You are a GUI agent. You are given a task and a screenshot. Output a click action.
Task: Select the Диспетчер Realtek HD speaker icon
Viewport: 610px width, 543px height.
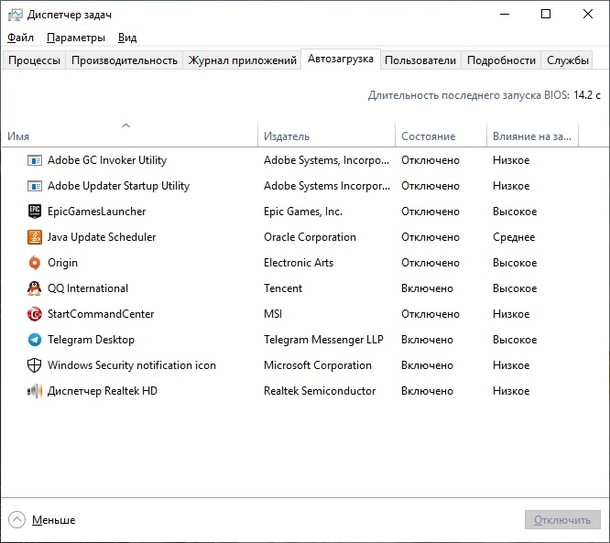tap(35, 391)
